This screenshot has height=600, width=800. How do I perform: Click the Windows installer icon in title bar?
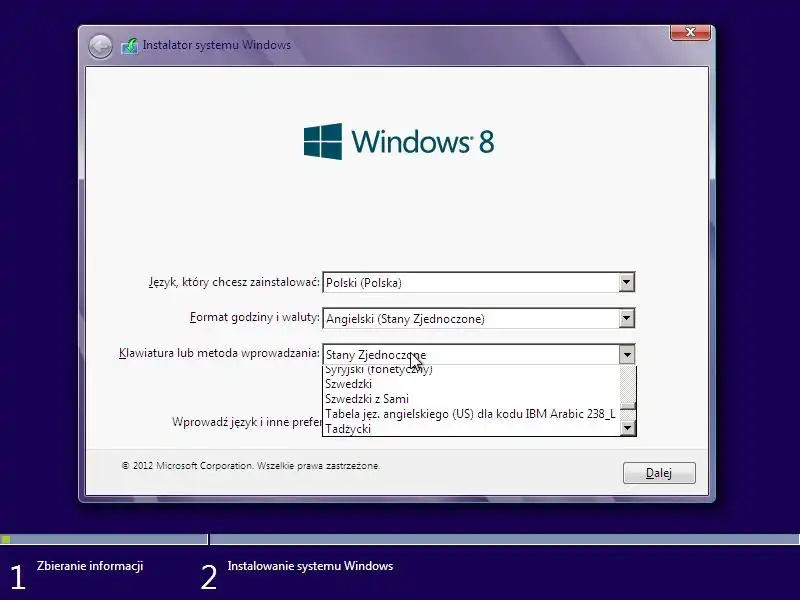130,46
